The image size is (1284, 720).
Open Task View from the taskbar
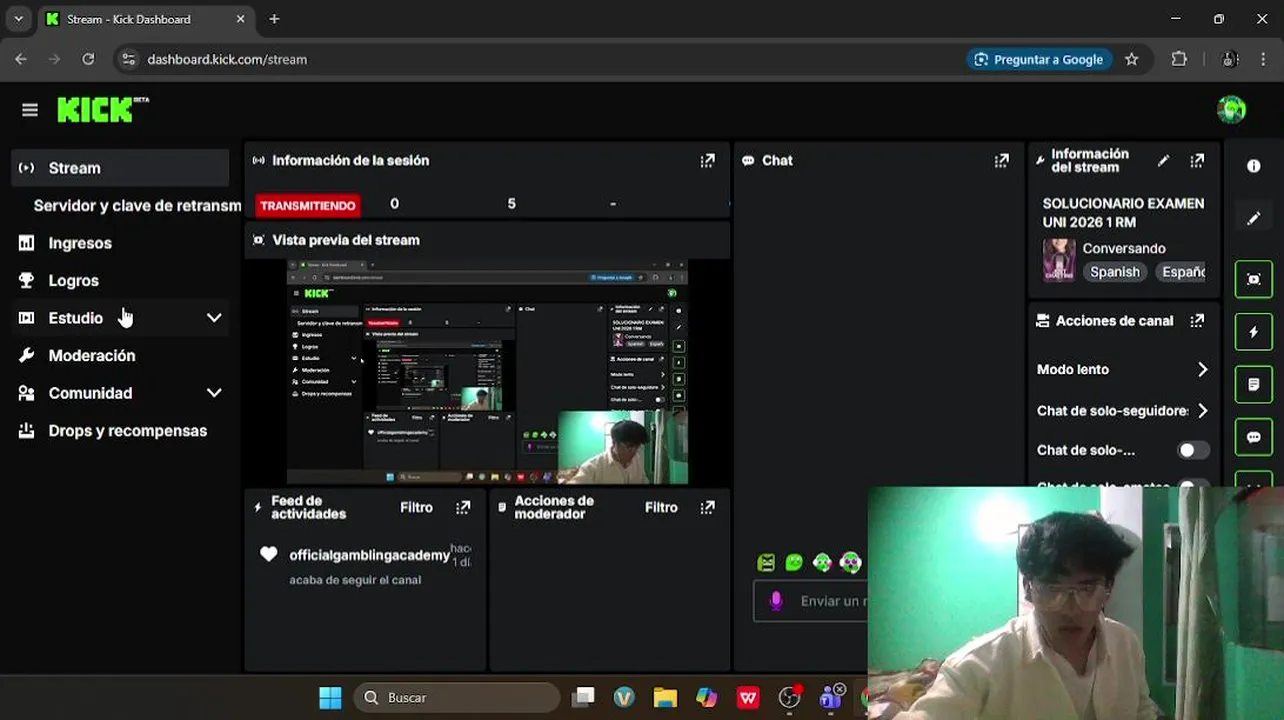click(x=584, y=698)
